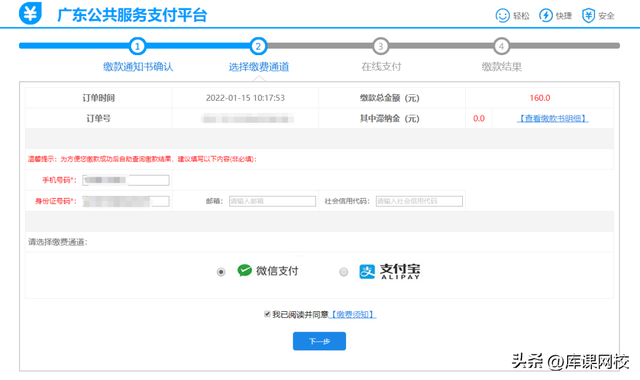Click step 1 circle in progress bar
This screenshot has width=640, height=380.
tap(138, 46)
